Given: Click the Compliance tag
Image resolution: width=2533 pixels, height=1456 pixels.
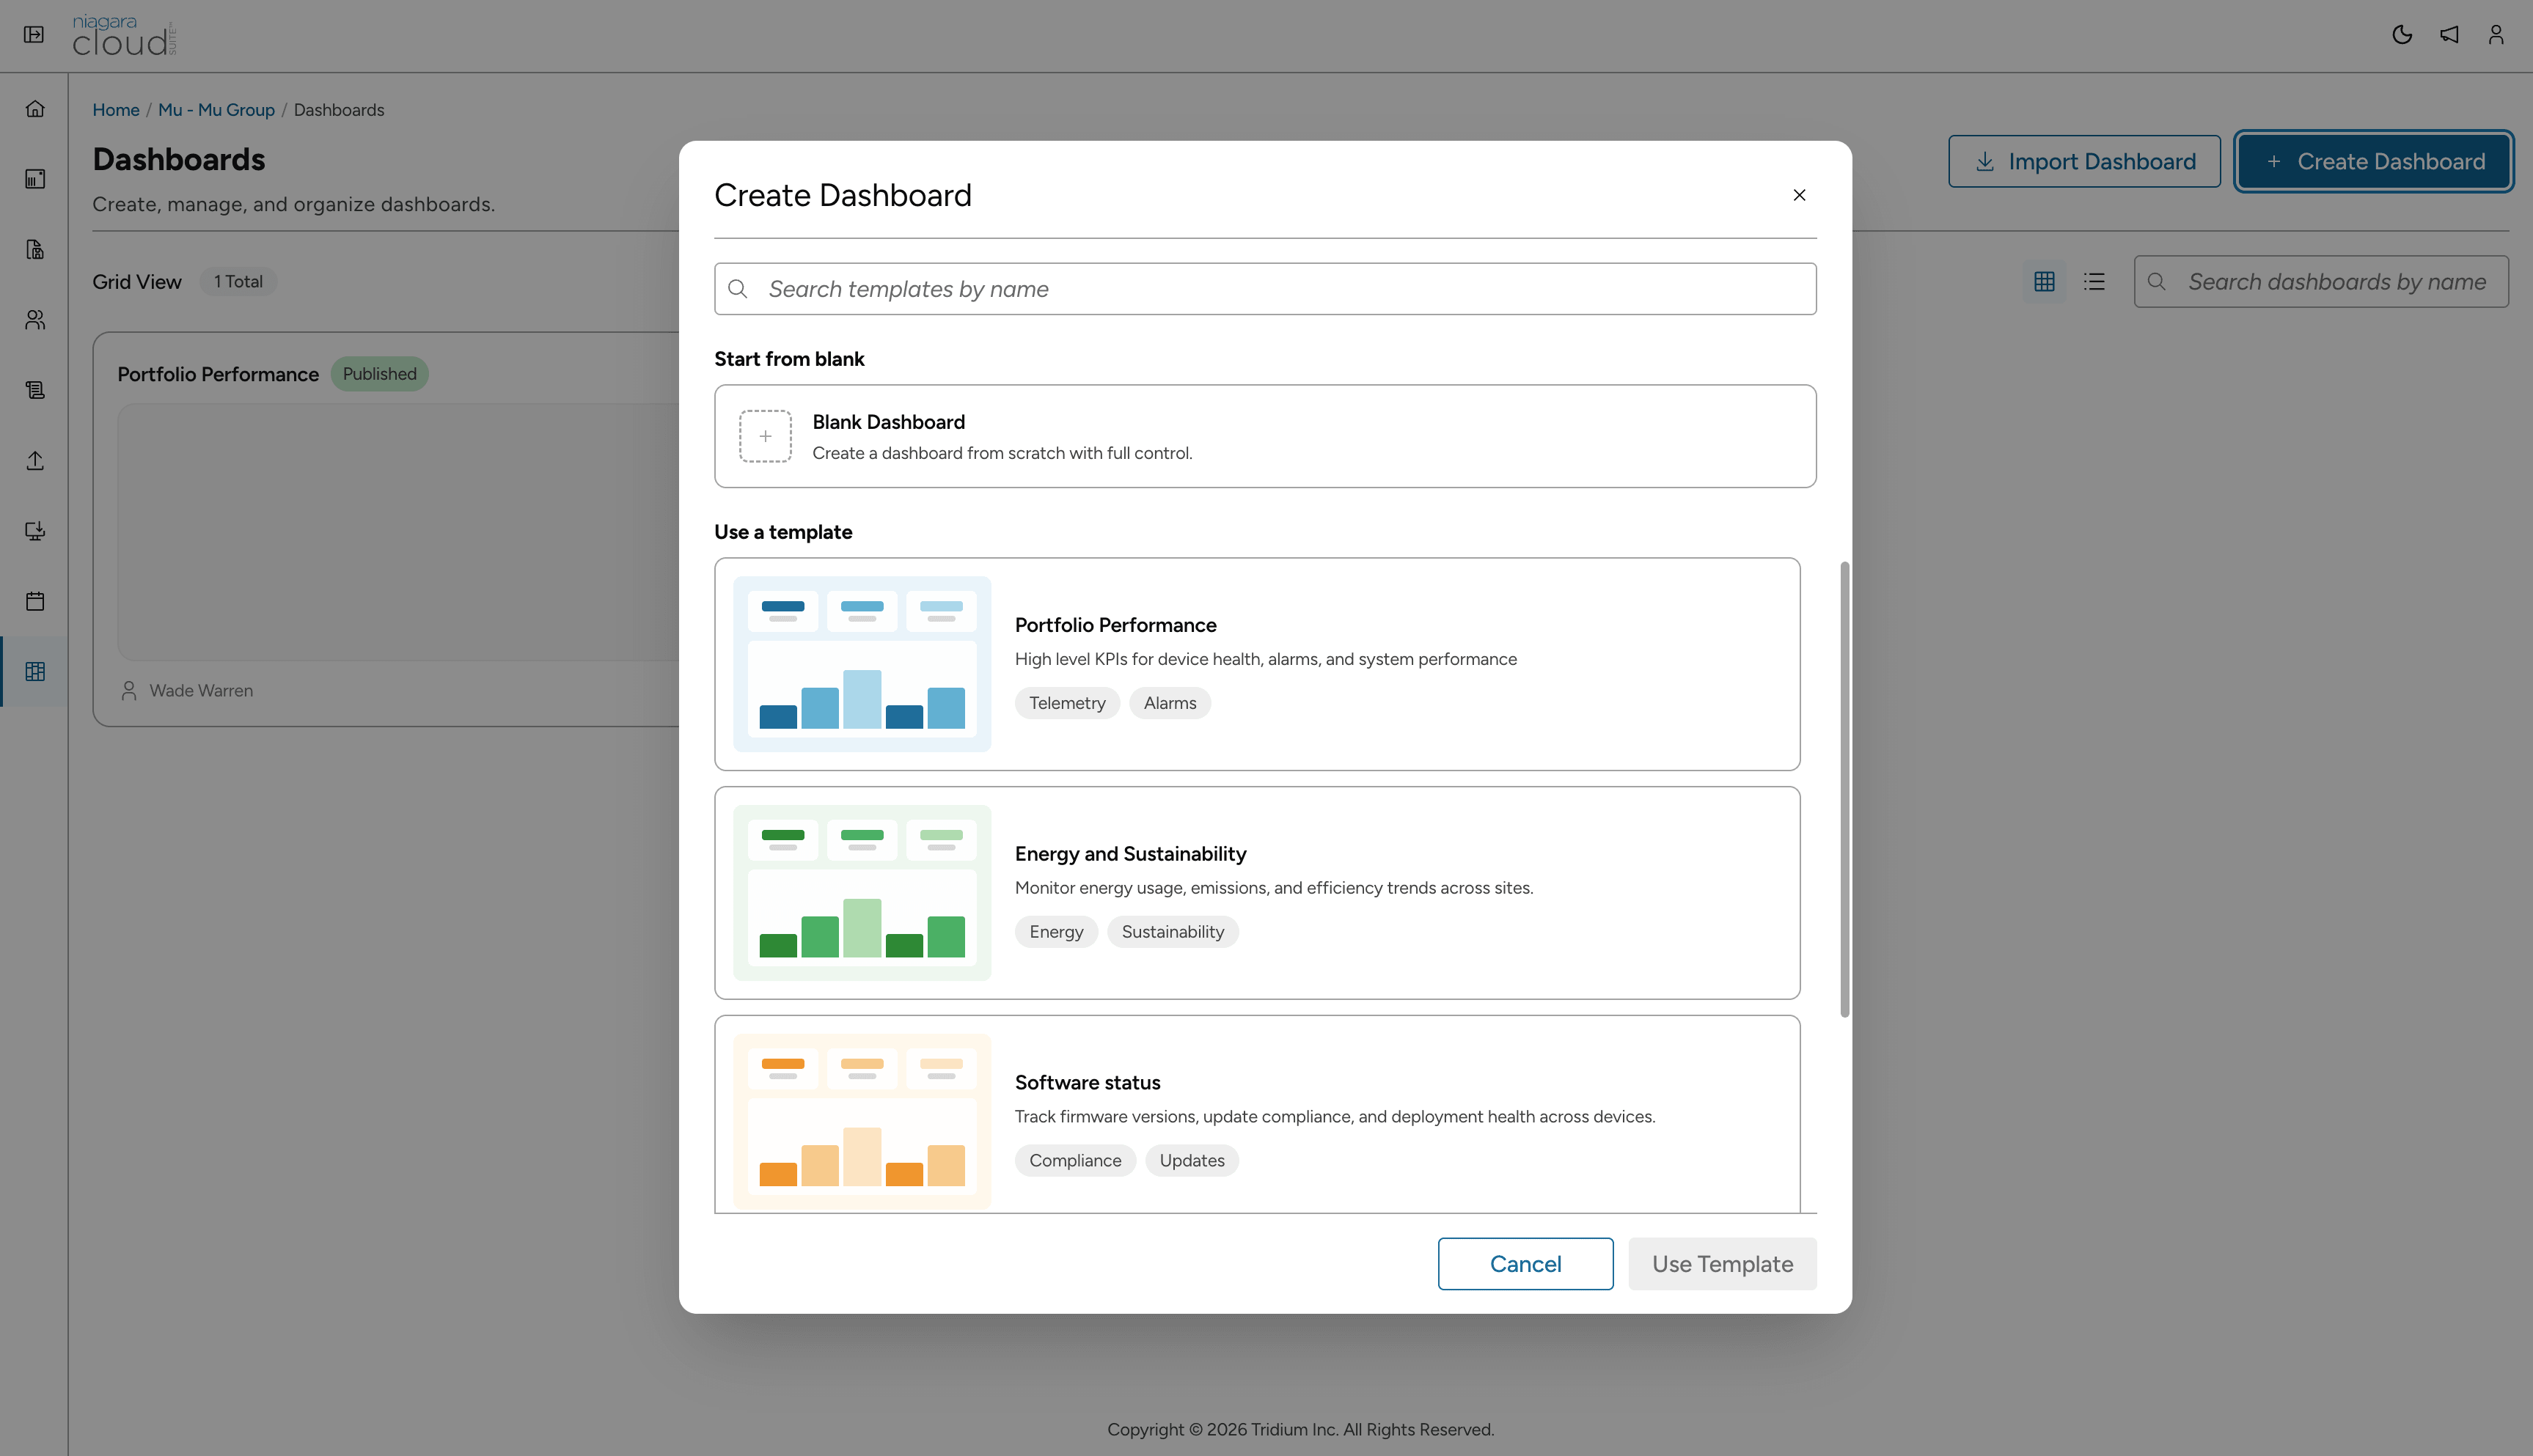Looking at the screenshot, I should tap(1075, 1161).
